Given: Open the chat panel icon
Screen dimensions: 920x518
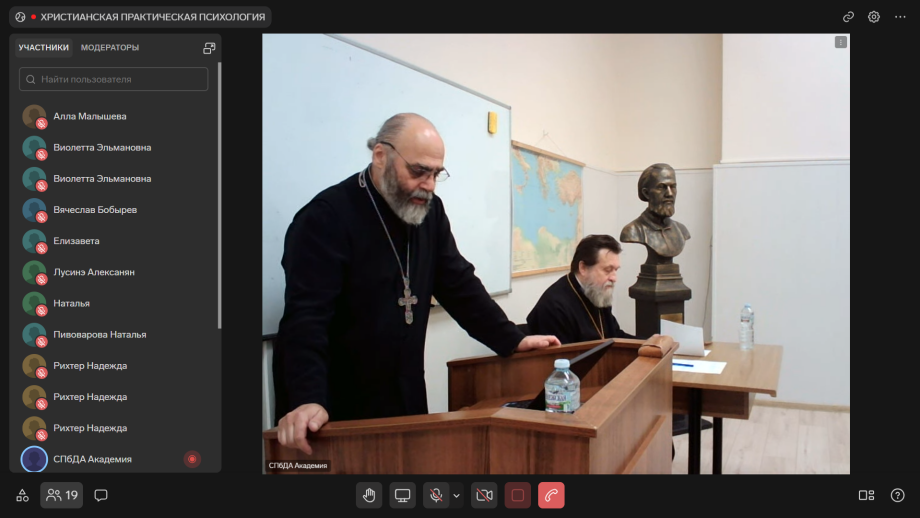Looking at the screenshot, I should click(x=101, y=495).
